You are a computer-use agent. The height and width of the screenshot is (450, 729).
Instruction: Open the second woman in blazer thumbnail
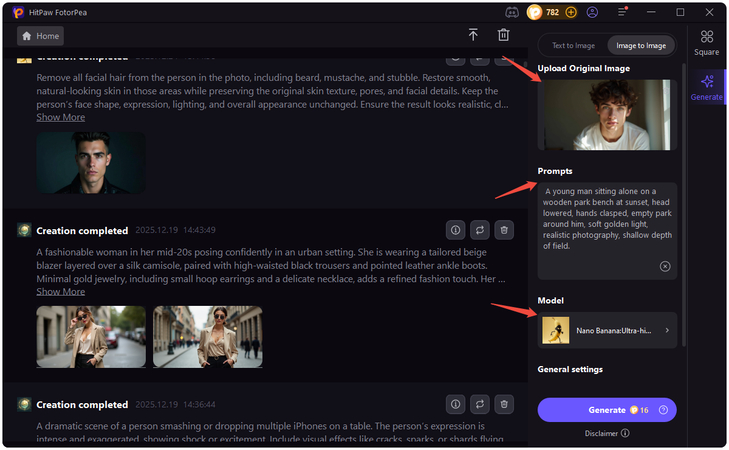click(x=208, y=337)
